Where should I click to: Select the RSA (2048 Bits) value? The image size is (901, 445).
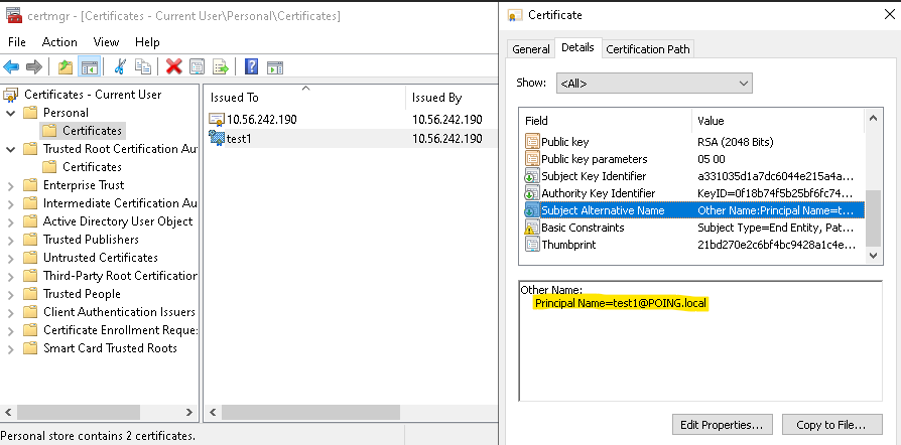tap(735, 142)
